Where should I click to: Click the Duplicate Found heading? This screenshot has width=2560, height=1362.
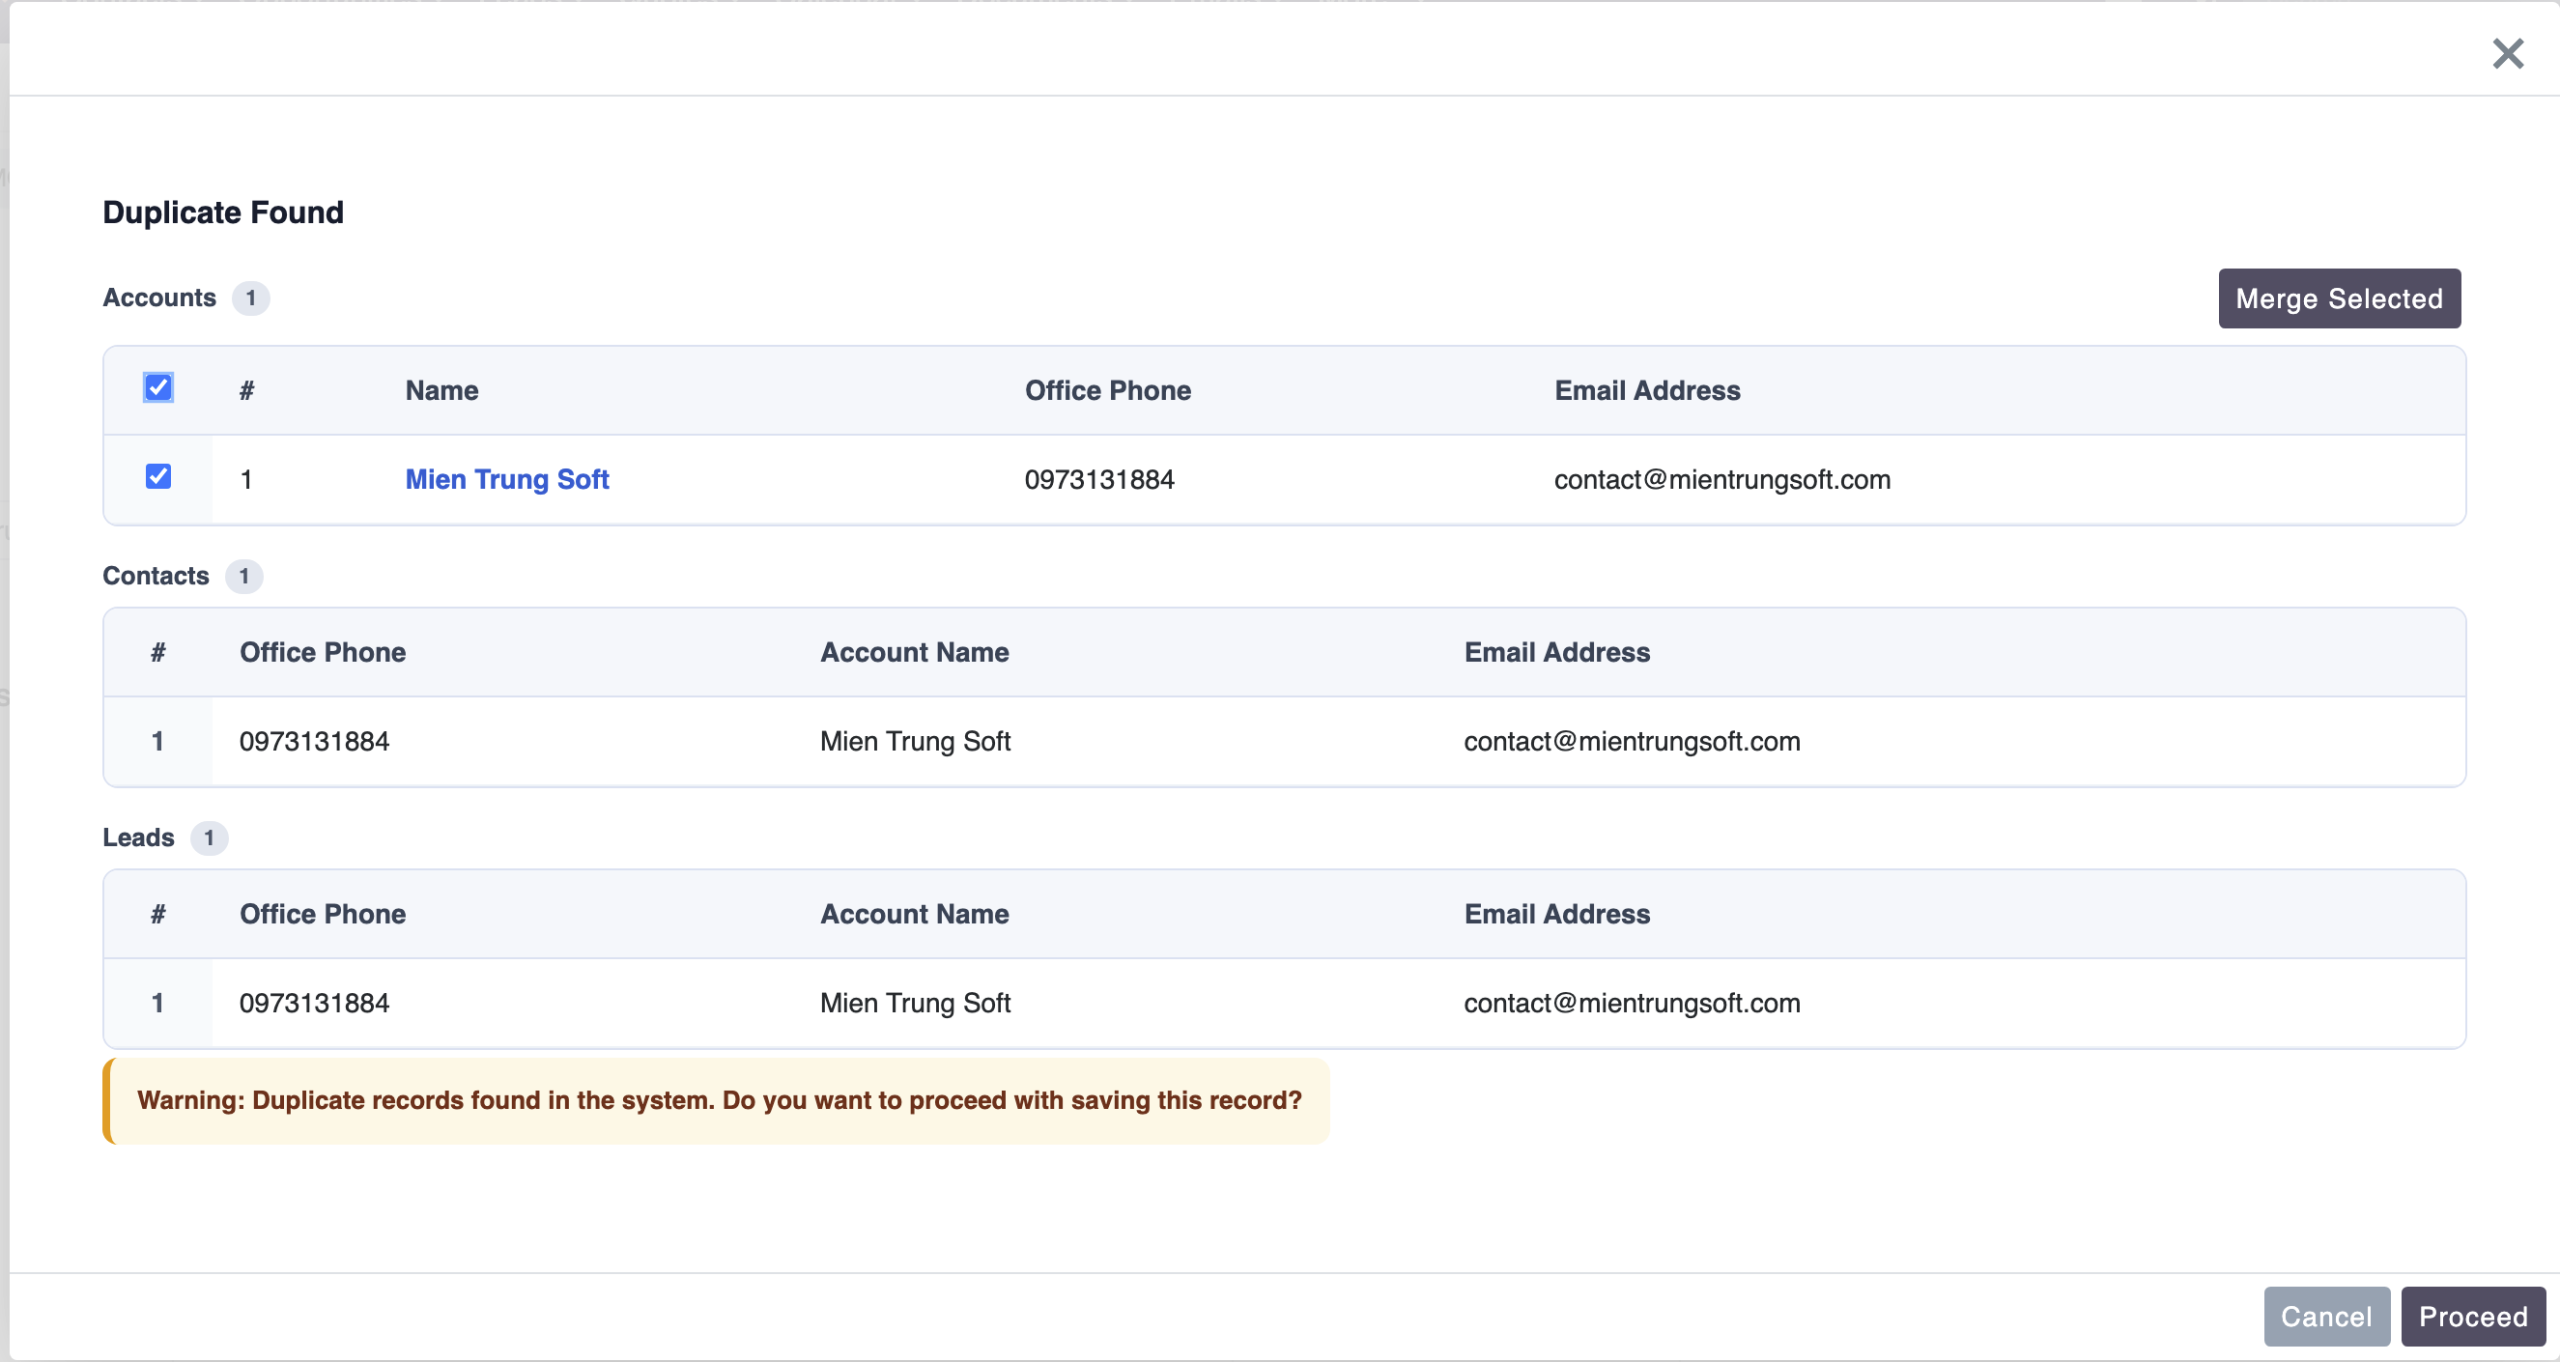pyautogui.click(x=223, y=213)
